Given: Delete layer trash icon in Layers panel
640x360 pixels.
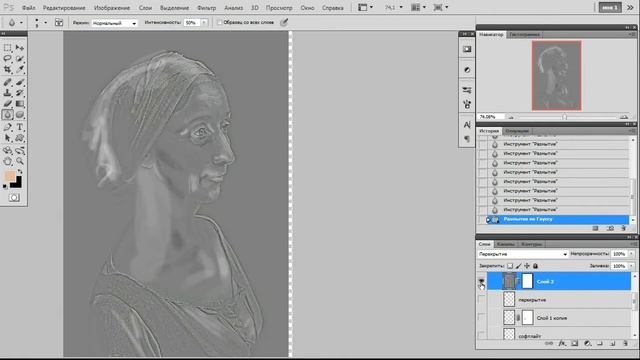Looking at the screenshot, I should pyautogui.click(x=625, y=344).
